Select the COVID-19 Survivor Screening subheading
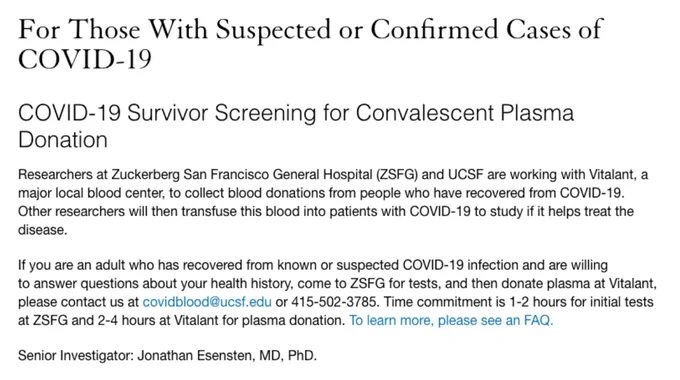 tap(296, 126)
